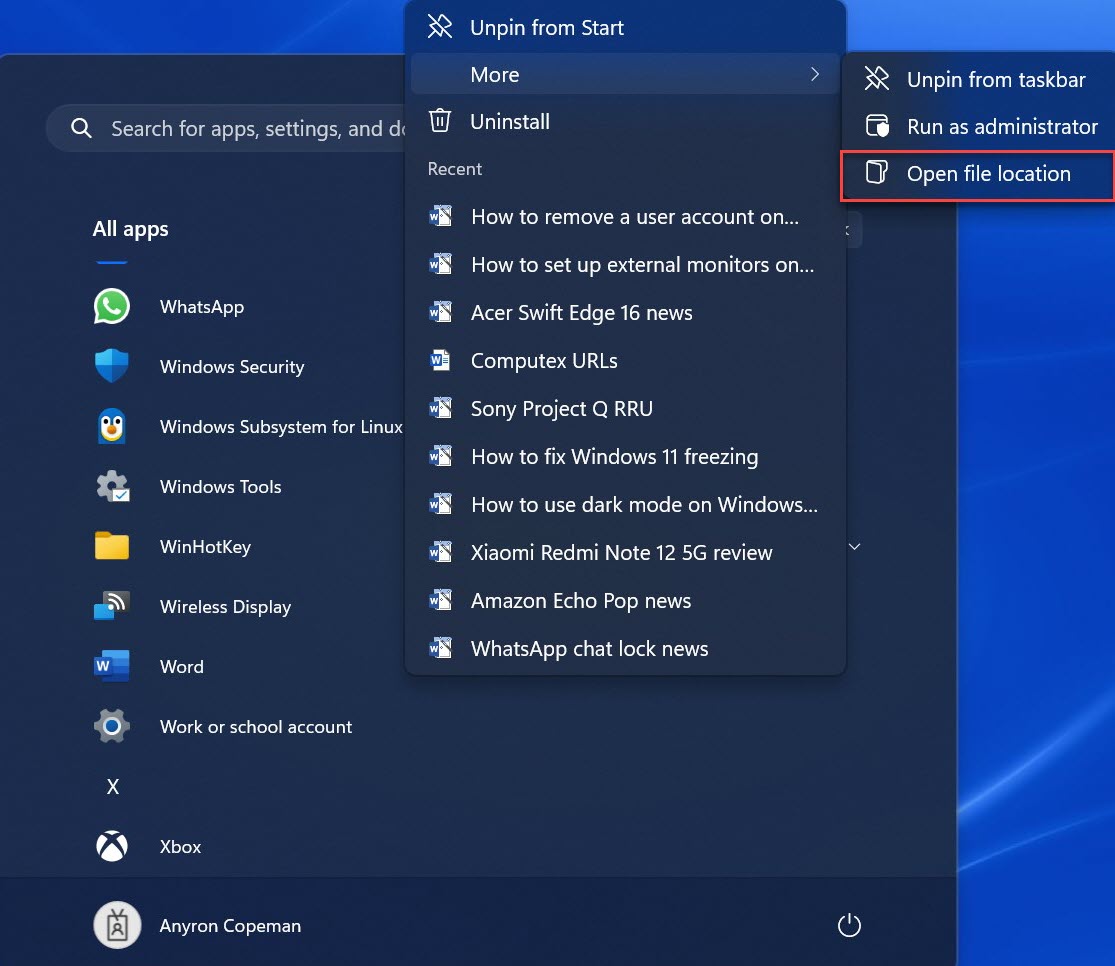Click the X letter section header
The width and height of the screenshot is (1115, 966).
(112, 786)
